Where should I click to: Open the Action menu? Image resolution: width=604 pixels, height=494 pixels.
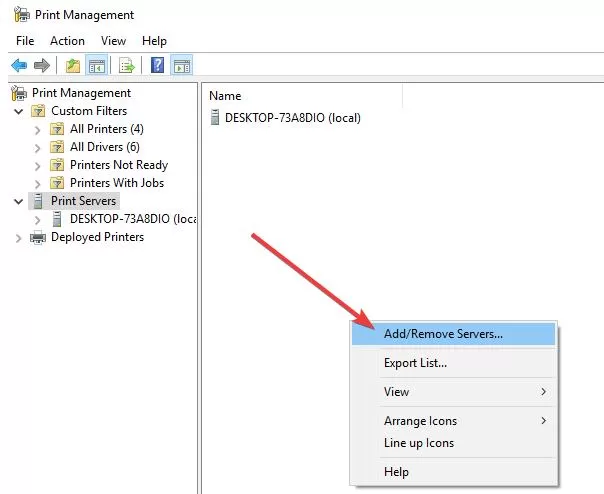click(67, 41)
